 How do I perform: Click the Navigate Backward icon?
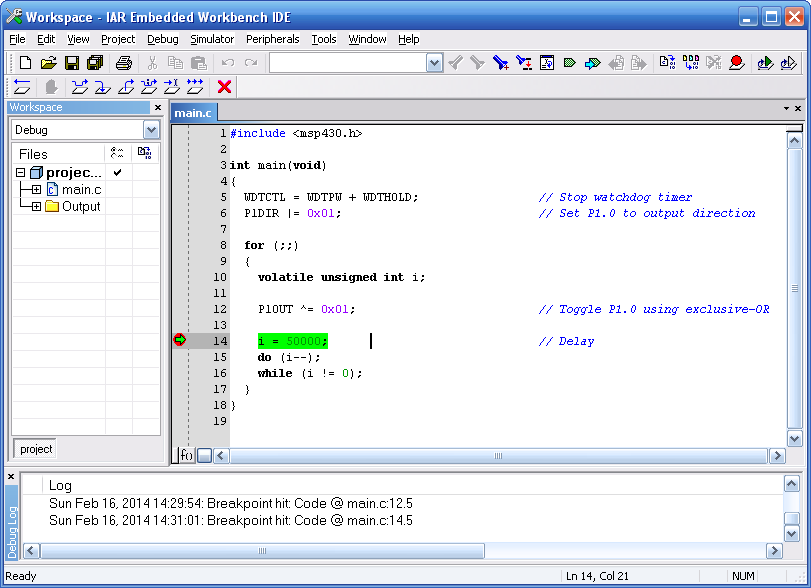[616, 63]
